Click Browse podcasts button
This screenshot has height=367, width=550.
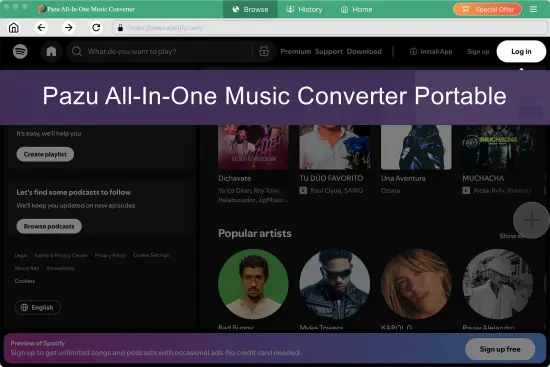[49, 226]
